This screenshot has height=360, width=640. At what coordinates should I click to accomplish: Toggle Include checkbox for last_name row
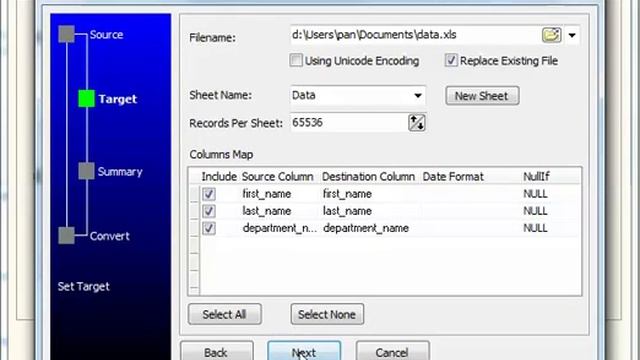click(209, 211)
